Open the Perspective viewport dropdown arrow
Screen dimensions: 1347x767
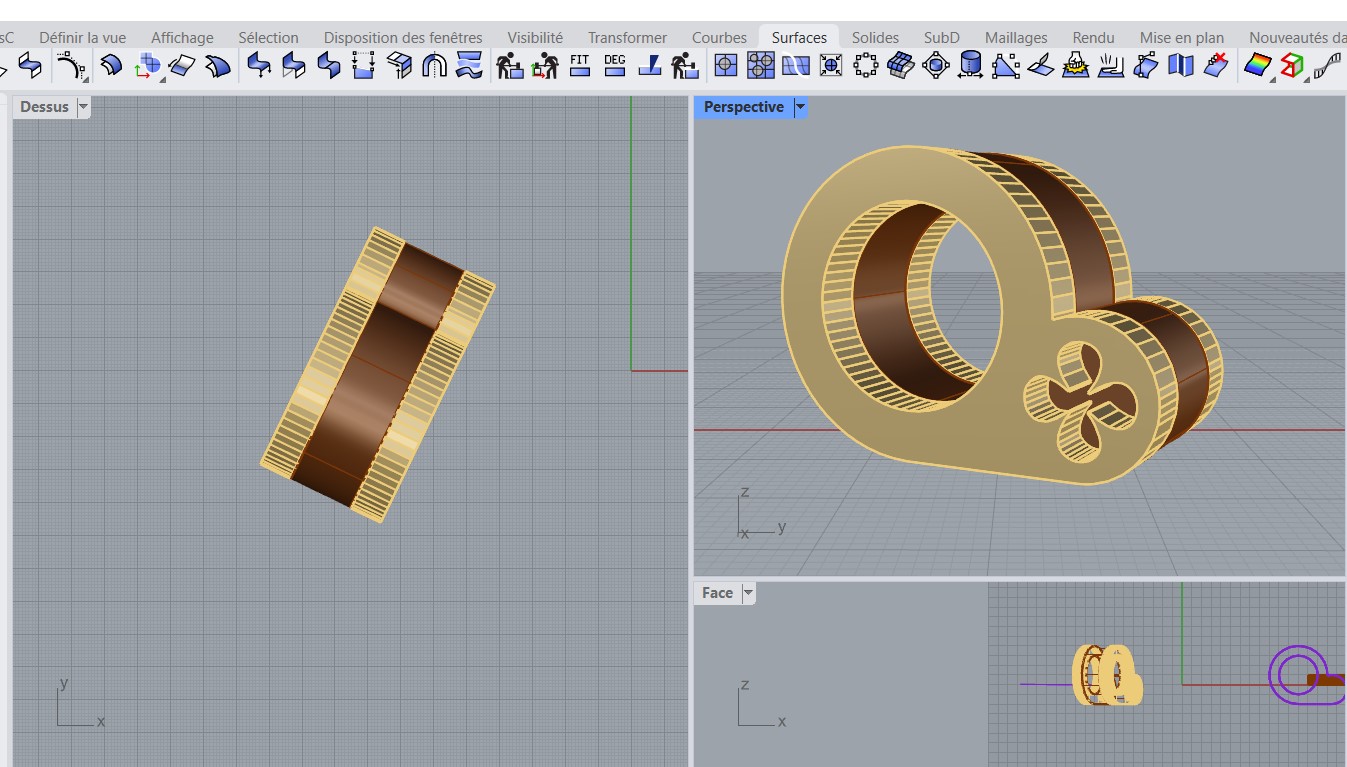pyautogui.click(x=800, y=107)
